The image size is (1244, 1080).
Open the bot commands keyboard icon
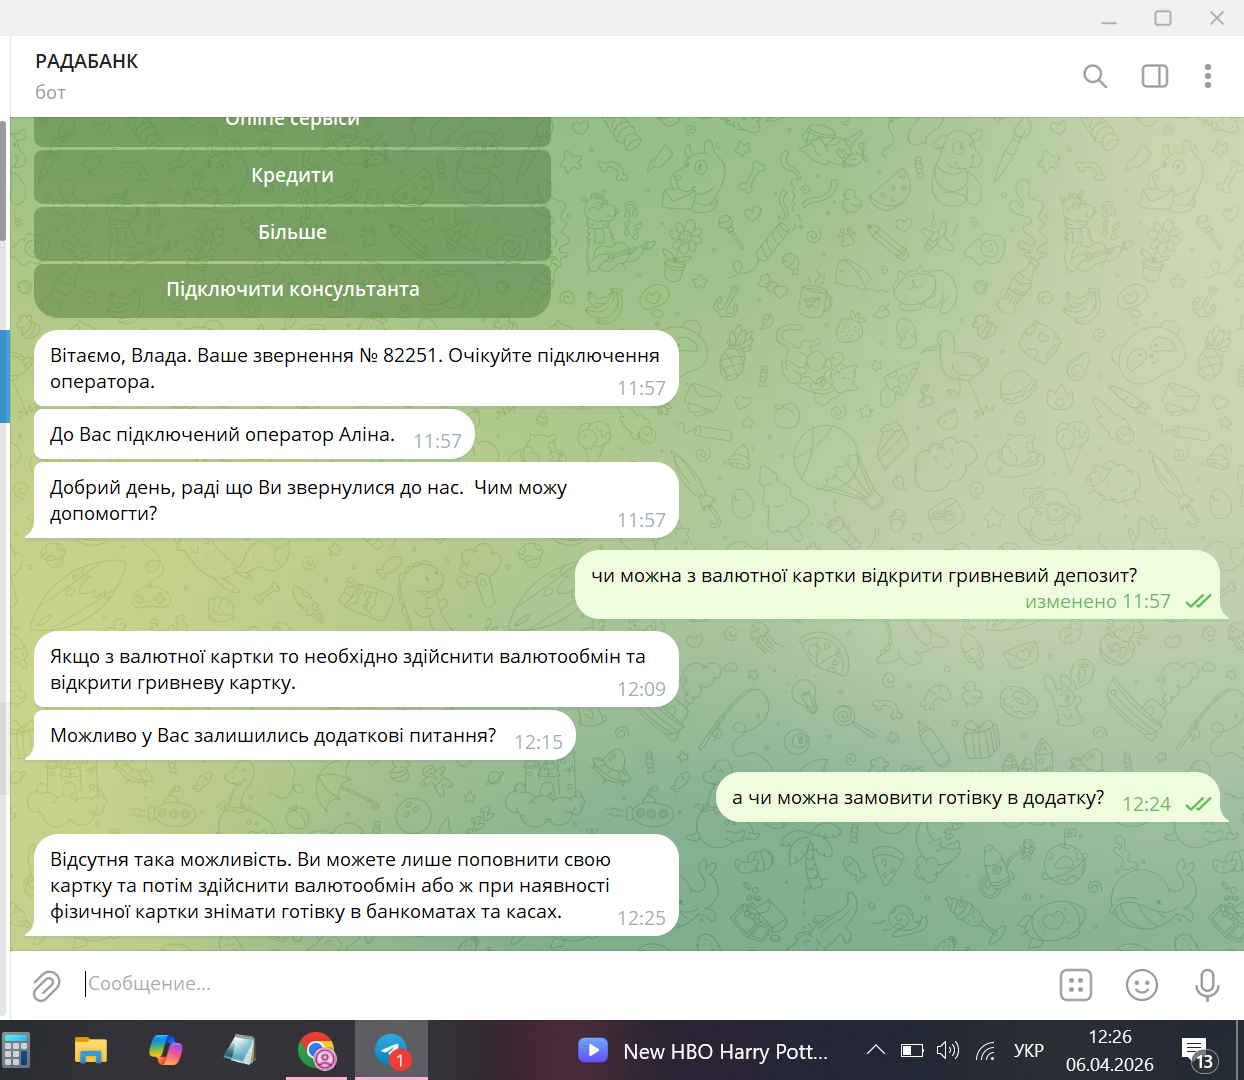pos(1076,985)
